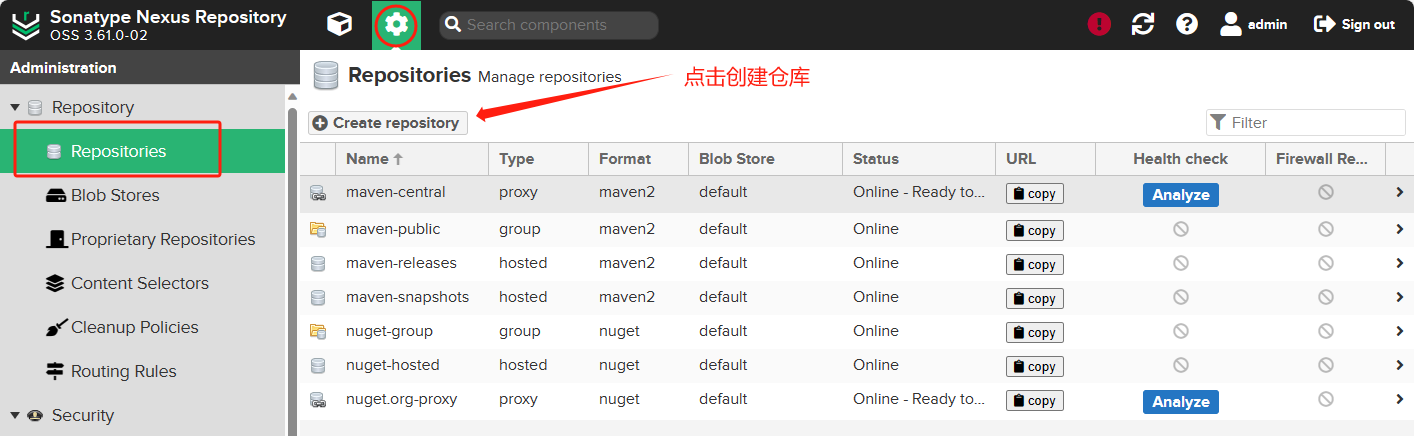Click the nuget.org-proxy repository icon

pyautogui.click(x=318, y=400)
